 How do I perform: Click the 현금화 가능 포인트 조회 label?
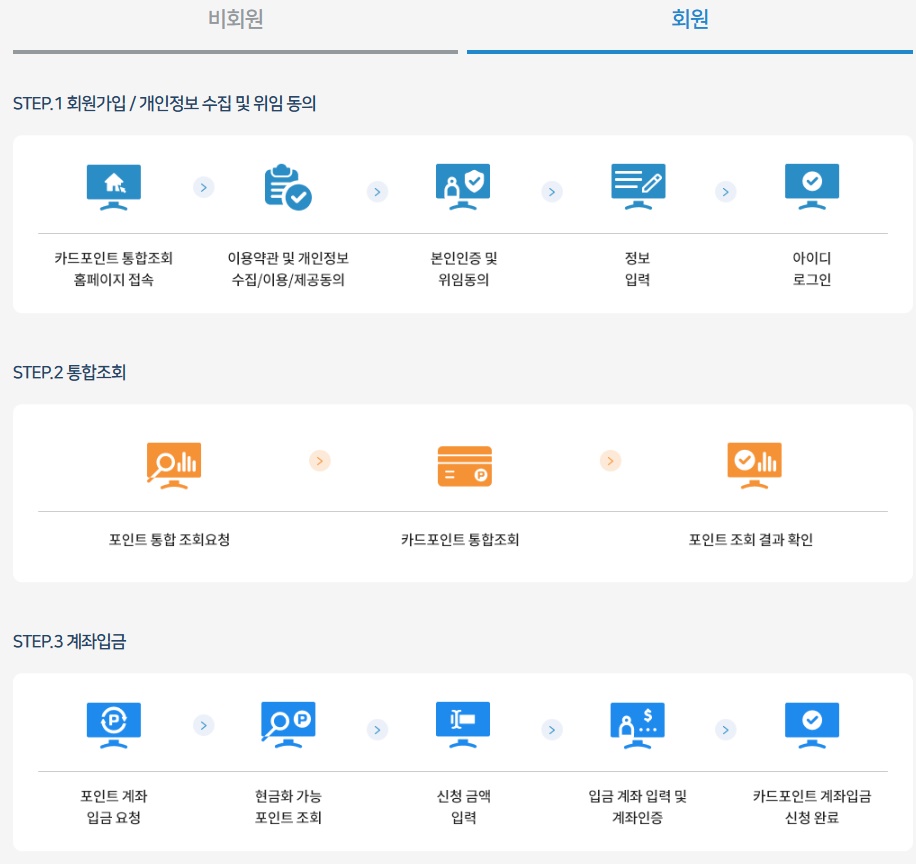point(288,807)
